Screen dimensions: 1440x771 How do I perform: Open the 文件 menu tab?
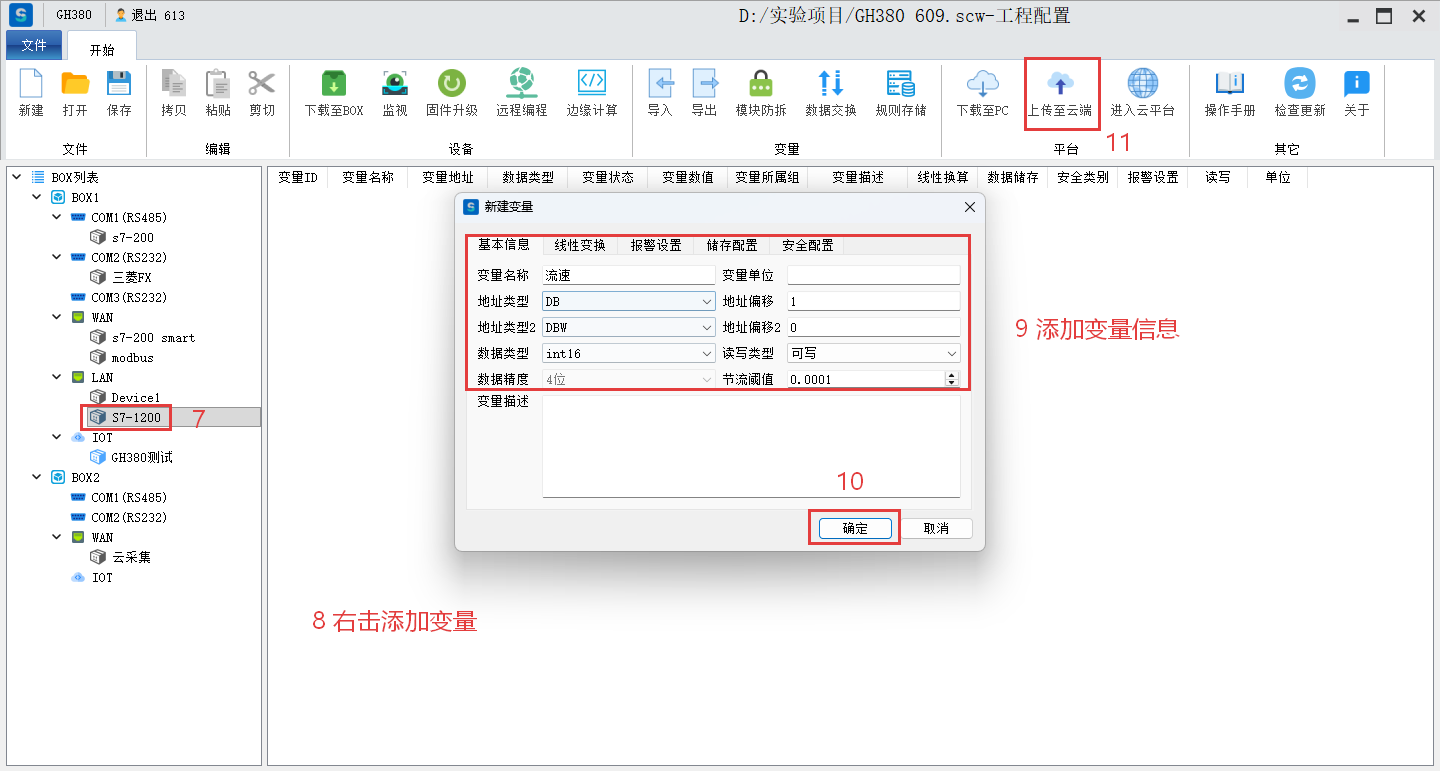[34, 46]
